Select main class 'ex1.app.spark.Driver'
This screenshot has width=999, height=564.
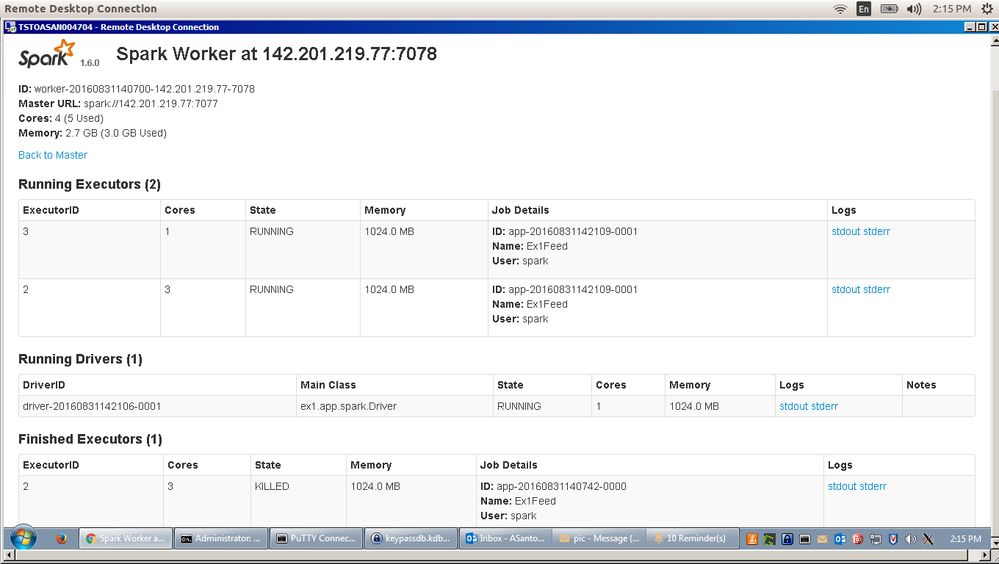click(349, 406)
